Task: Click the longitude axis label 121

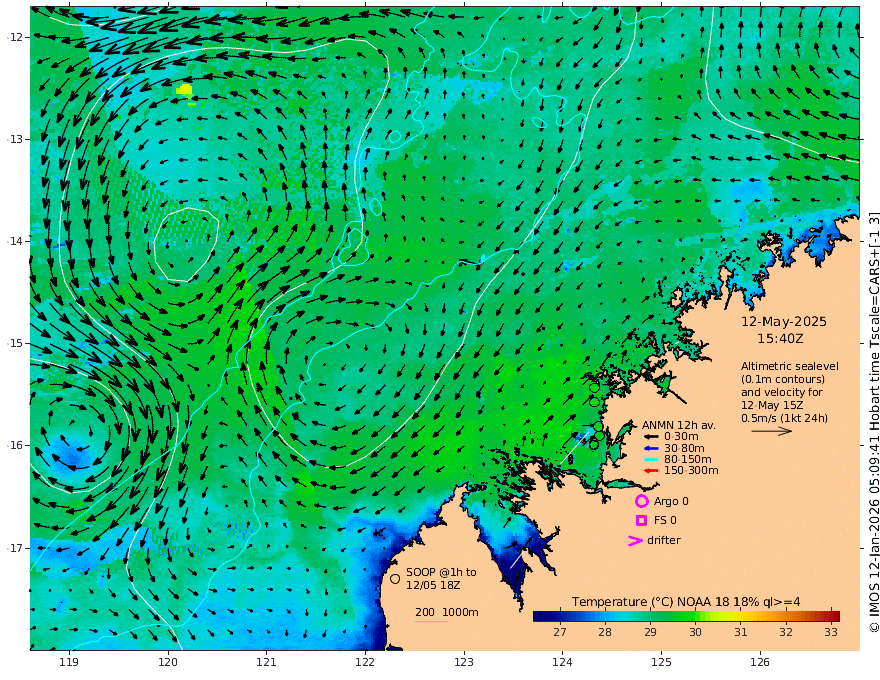Action: (267, 662)
